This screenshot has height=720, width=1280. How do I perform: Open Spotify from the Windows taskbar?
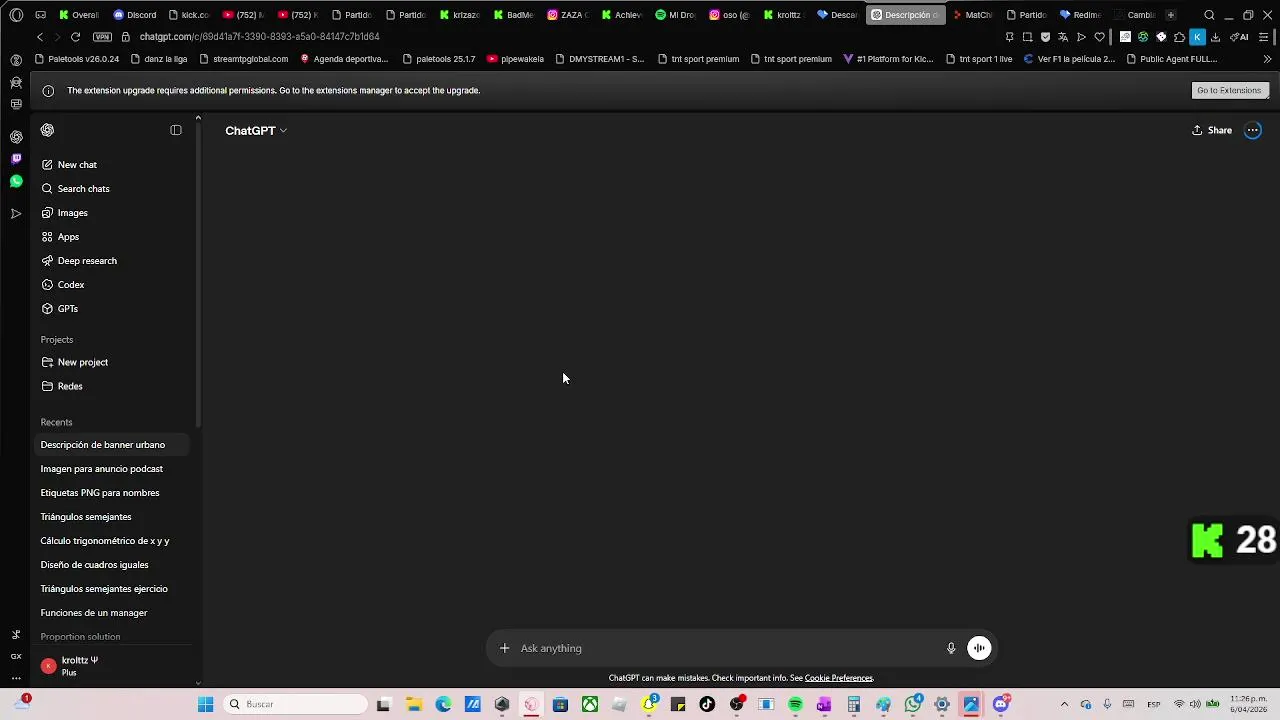click(x=795, y=704)
